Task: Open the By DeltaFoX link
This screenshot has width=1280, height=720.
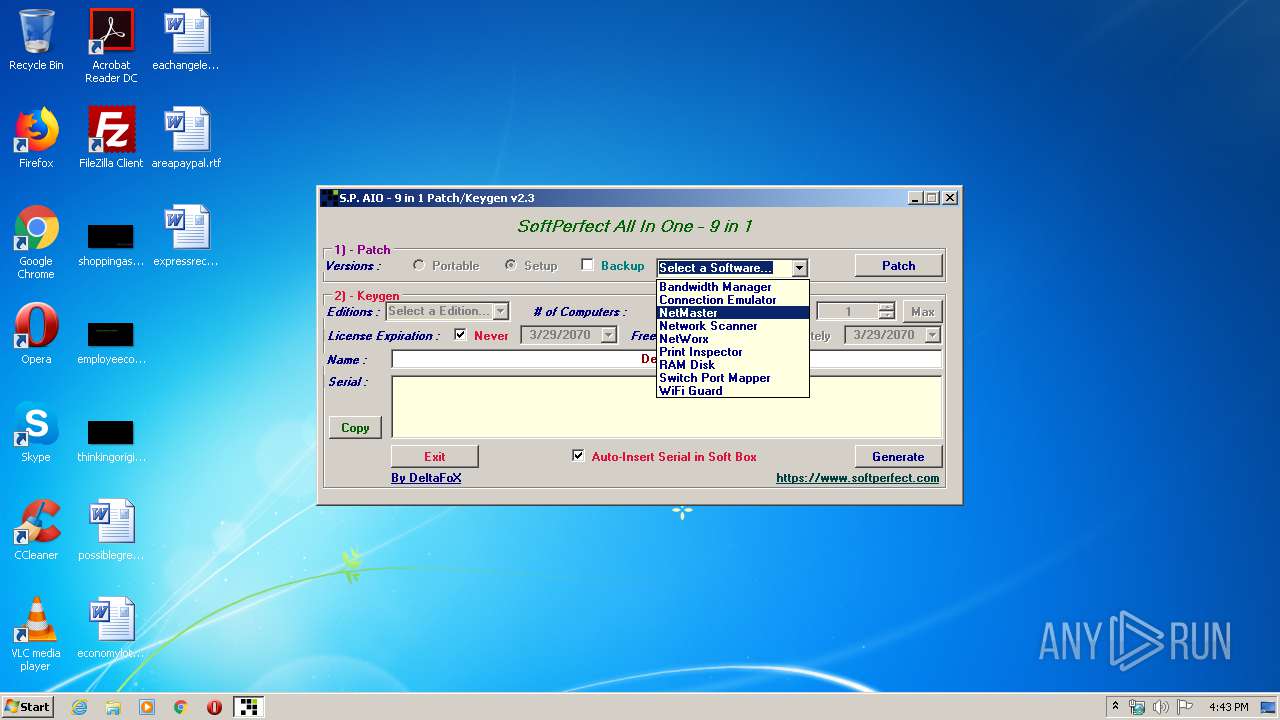Action: (x=426, y=478)
